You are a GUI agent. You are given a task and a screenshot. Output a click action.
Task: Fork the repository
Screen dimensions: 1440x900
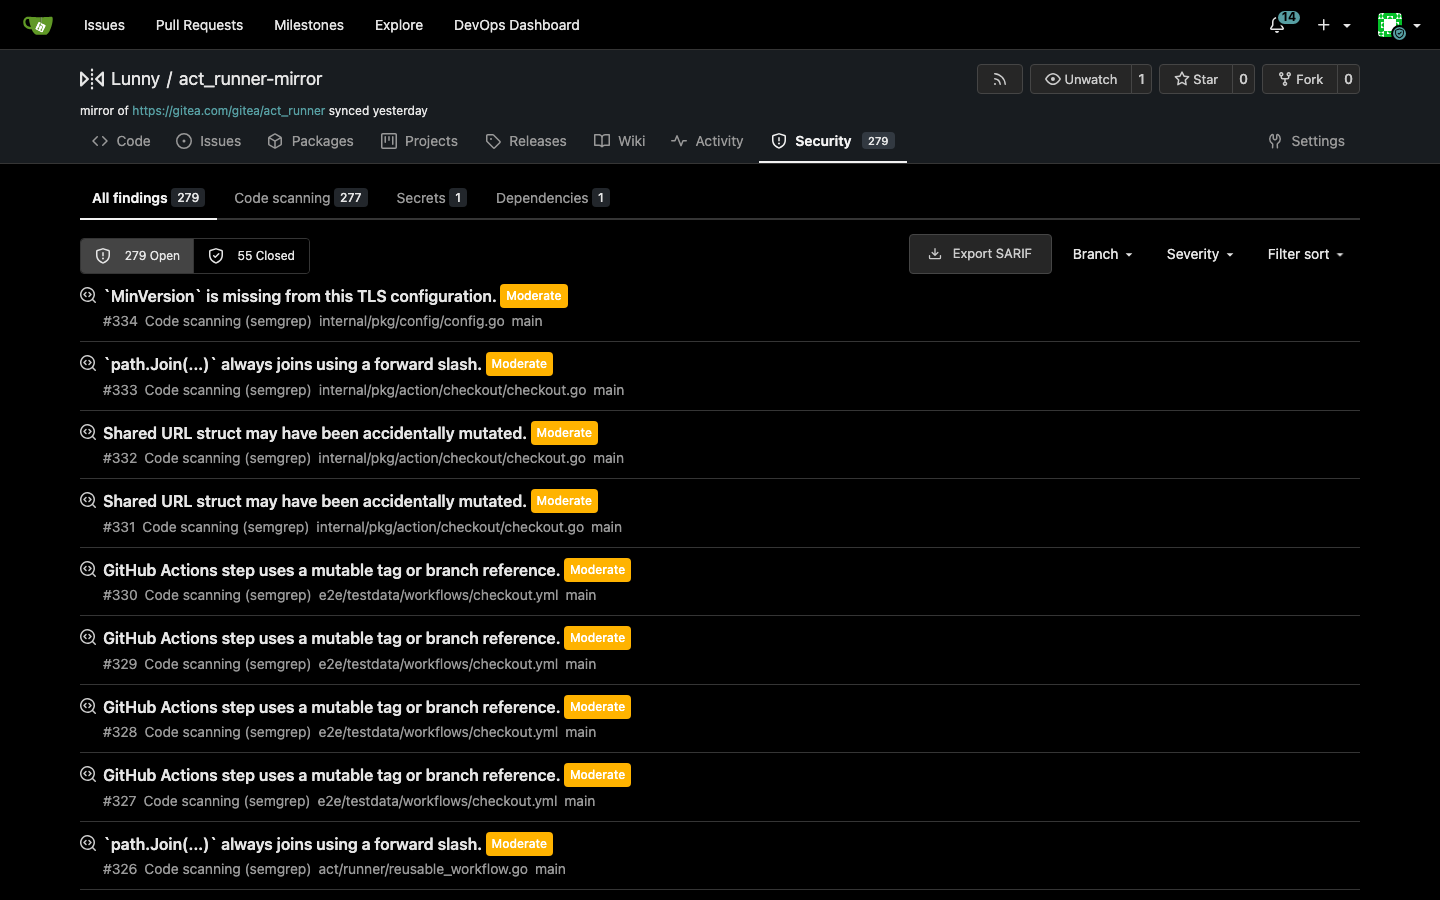1300,79
